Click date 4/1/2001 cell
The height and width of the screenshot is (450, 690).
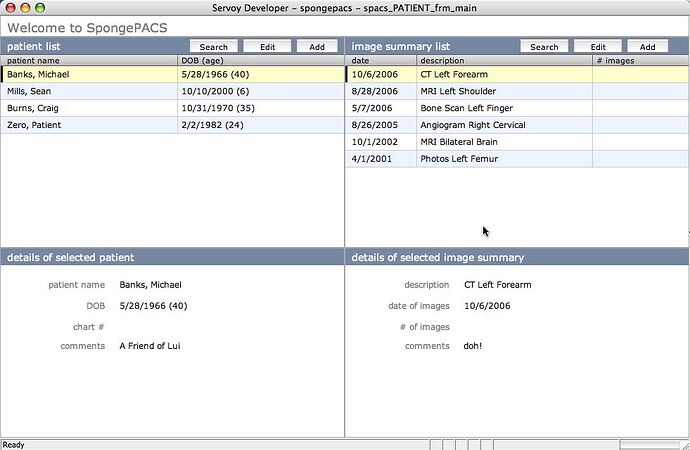pyautogui.click(x=381, y=159)
